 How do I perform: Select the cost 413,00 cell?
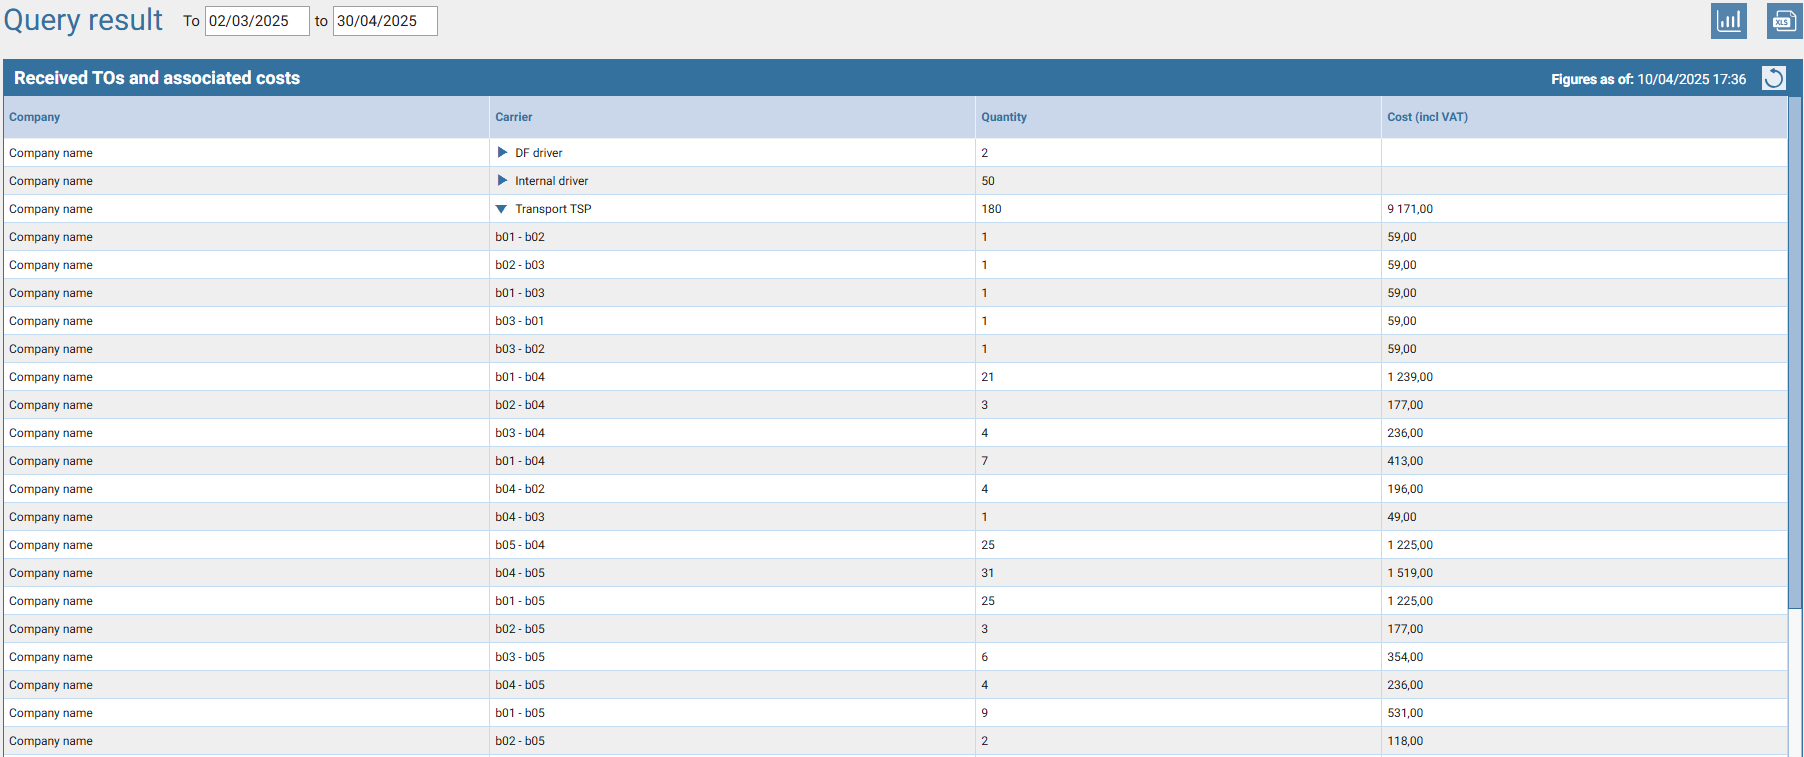point(1584,461)
